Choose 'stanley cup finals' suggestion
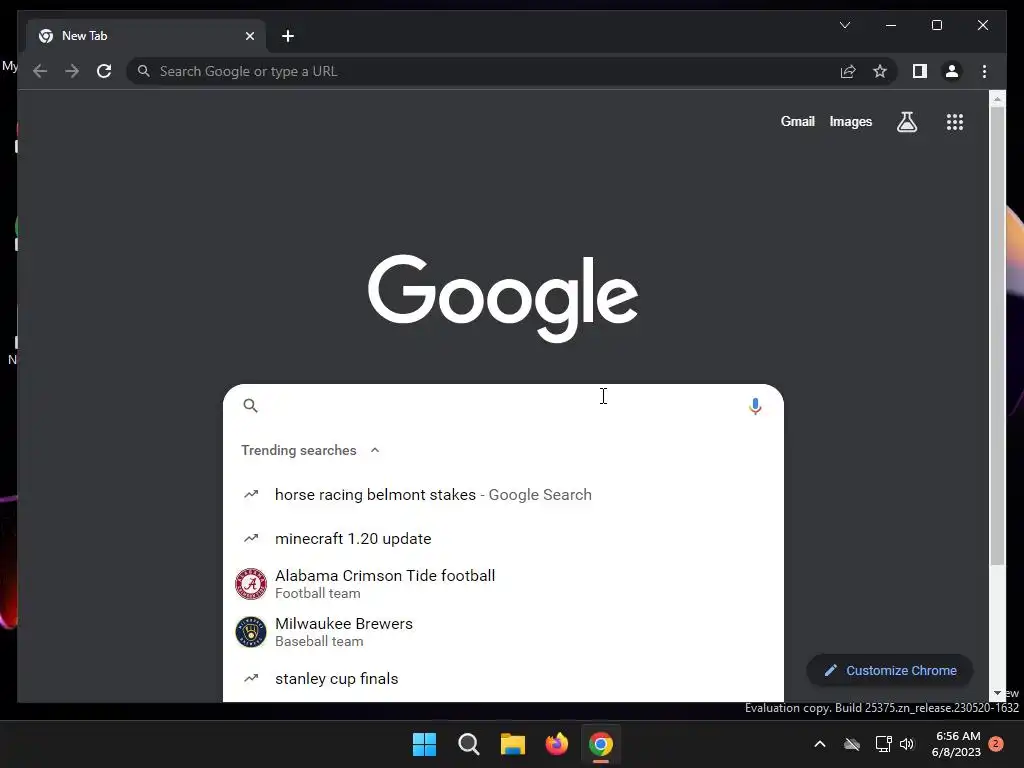1024x768 pixels. click(503, 679)
